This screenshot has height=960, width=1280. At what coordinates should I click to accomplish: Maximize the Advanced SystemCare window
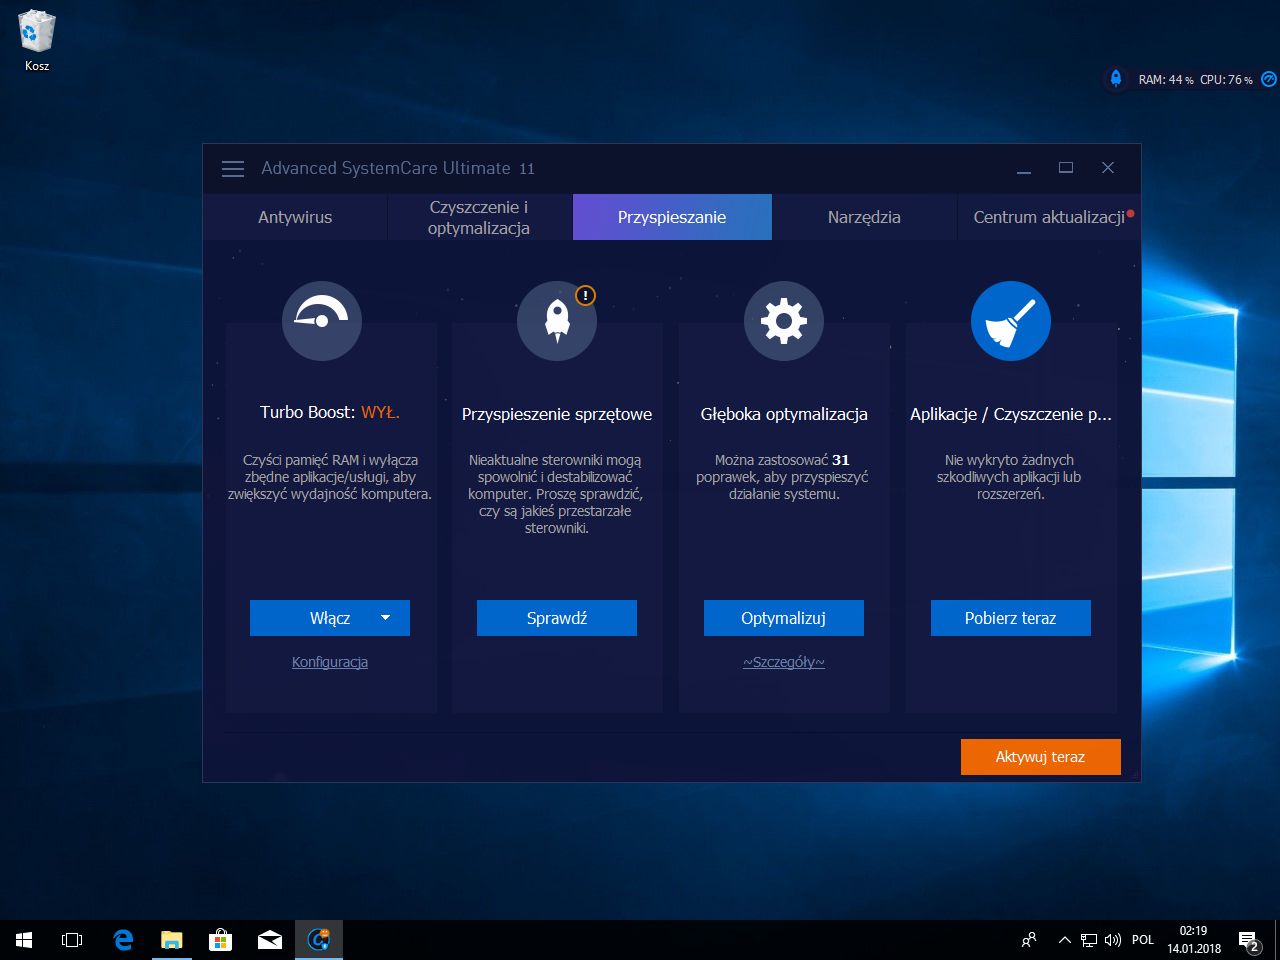1066,168
